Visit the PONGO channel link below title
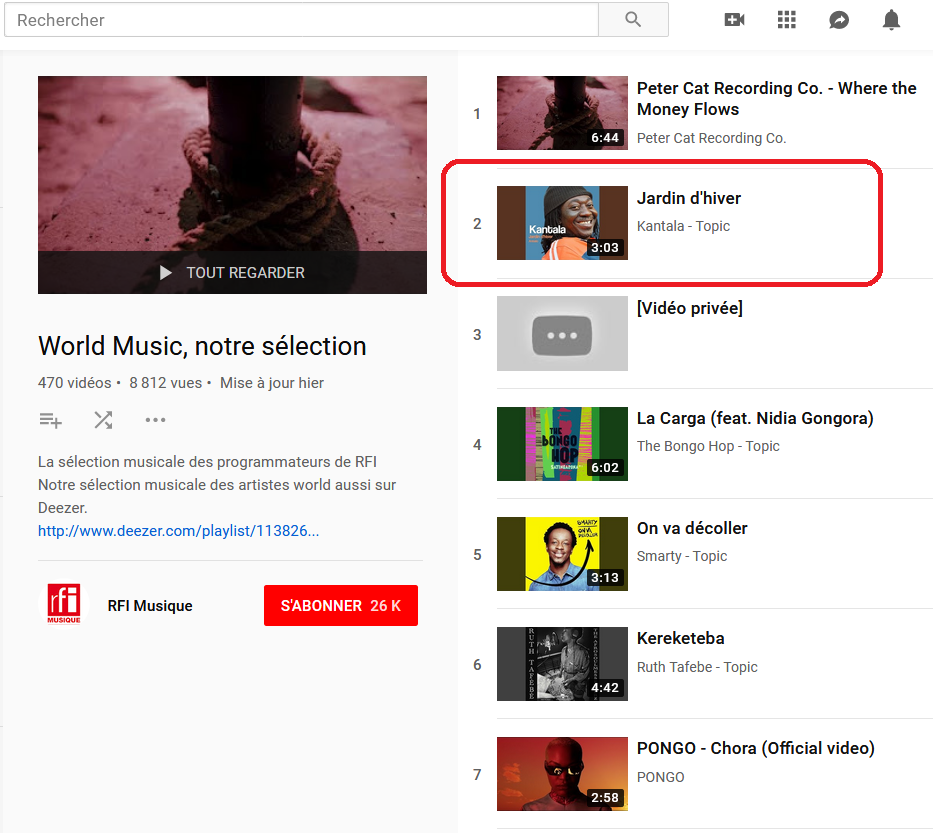Viewport: 933px width, 833px height. pyautogui.click(x=660, y=777)
